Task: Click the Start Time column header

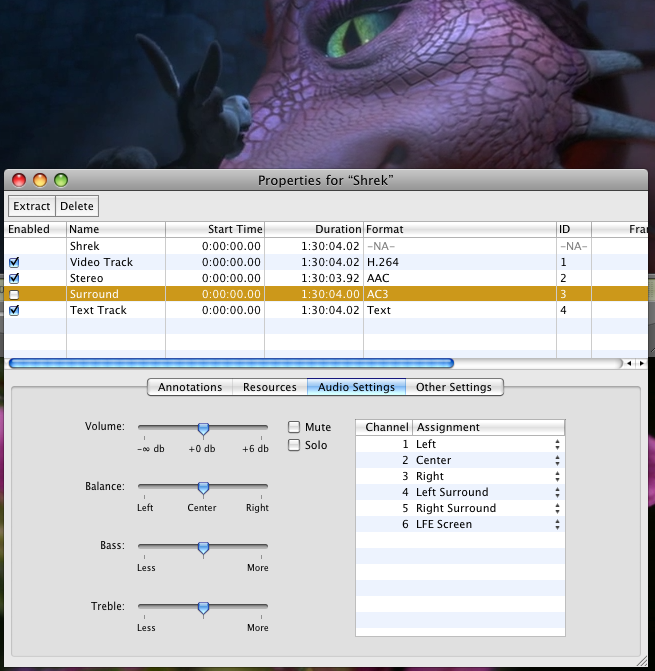Action: 215,229
